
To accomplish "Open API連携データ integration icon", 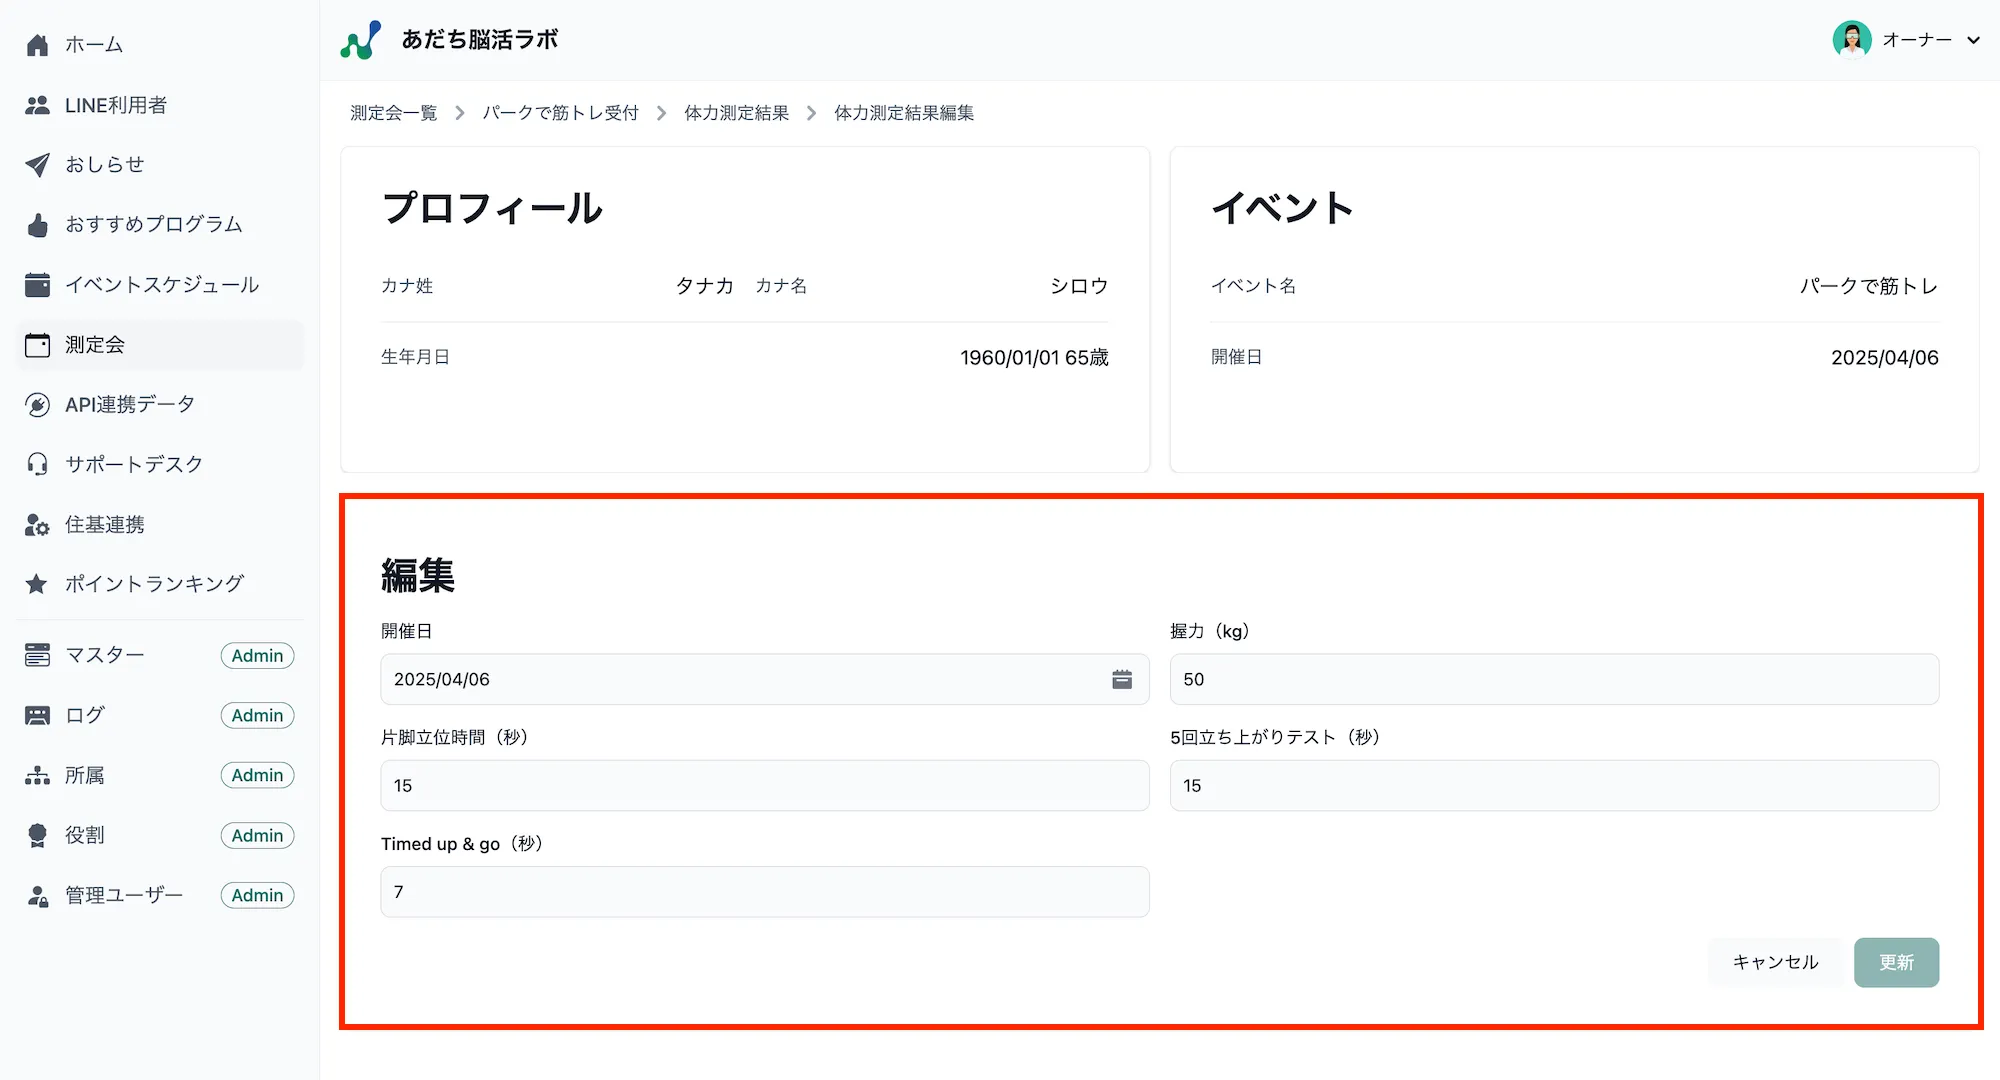I will [x=37, y=404].
